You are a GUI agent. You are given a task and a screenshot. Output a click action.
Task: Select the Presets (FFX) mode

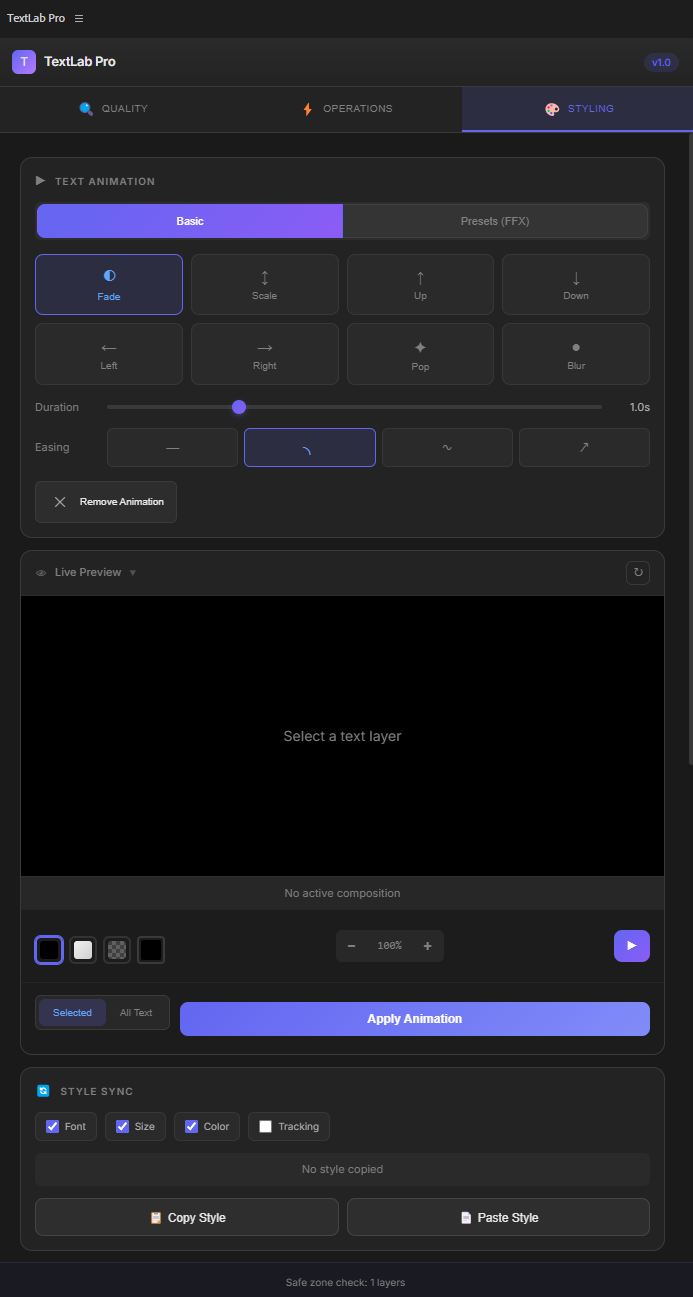(x=495, y=221)
